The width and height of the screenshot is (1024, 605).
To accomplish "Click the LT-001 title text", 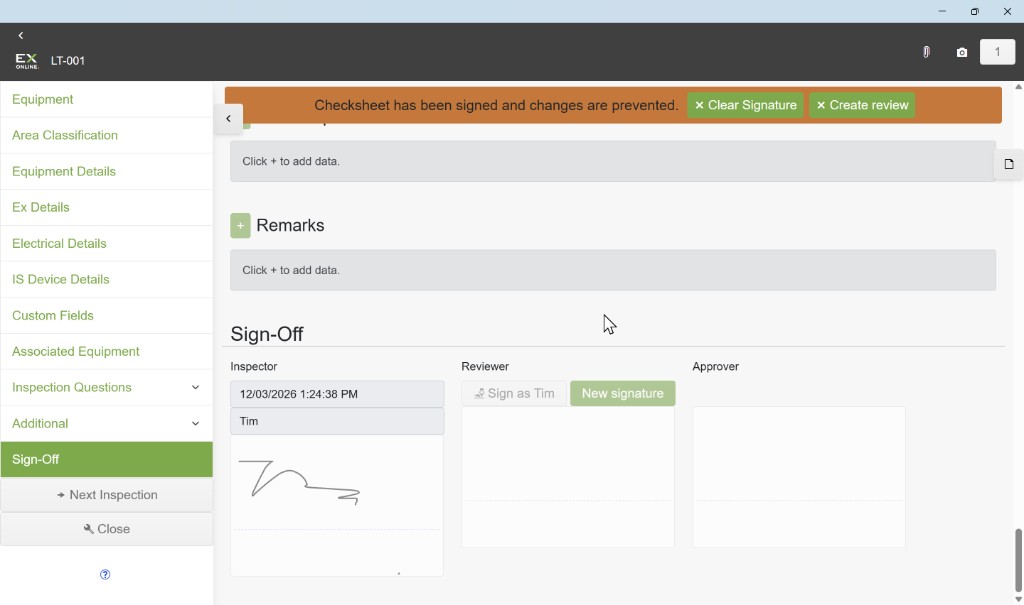I will click(68, 61).
